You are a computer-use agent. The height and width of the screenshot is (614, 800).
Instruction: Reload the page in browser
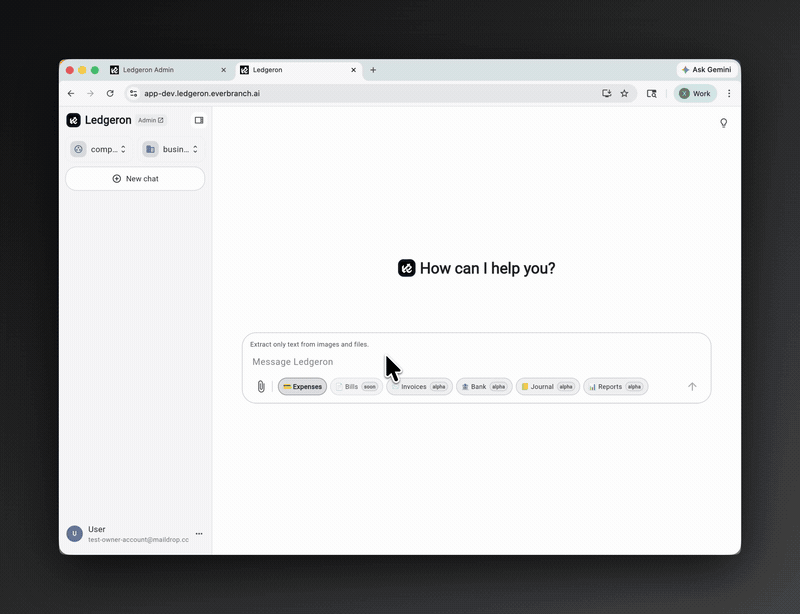click(x=110, y=93)
